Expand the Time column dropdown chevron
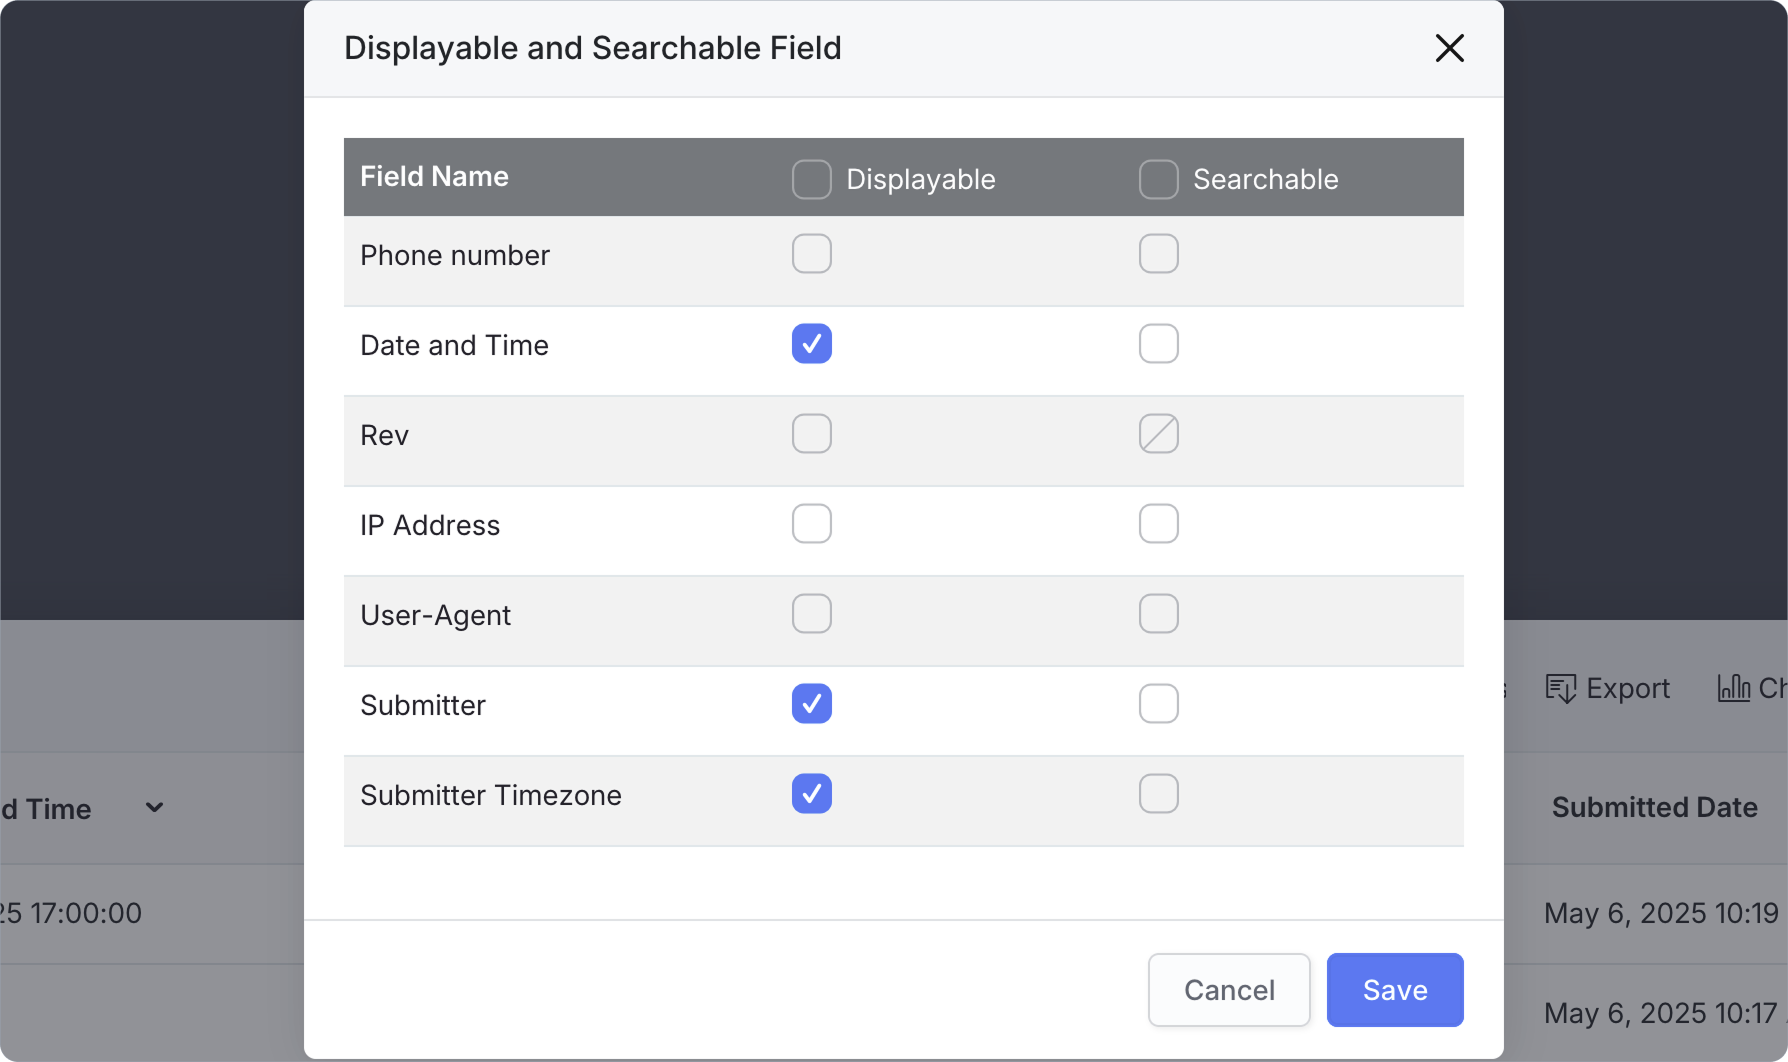Viewport: 1788px width, 1062px height. coord(154,808)
